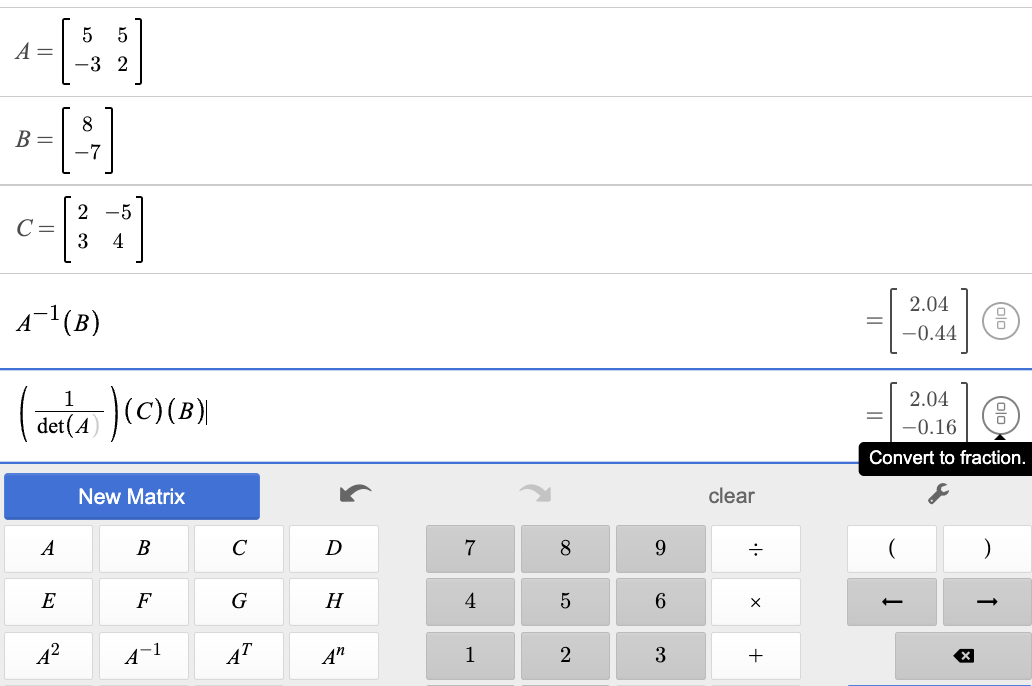Select the Aⁿ matrix power icon
Screen dimensions: 1032x686
(333, 655)
